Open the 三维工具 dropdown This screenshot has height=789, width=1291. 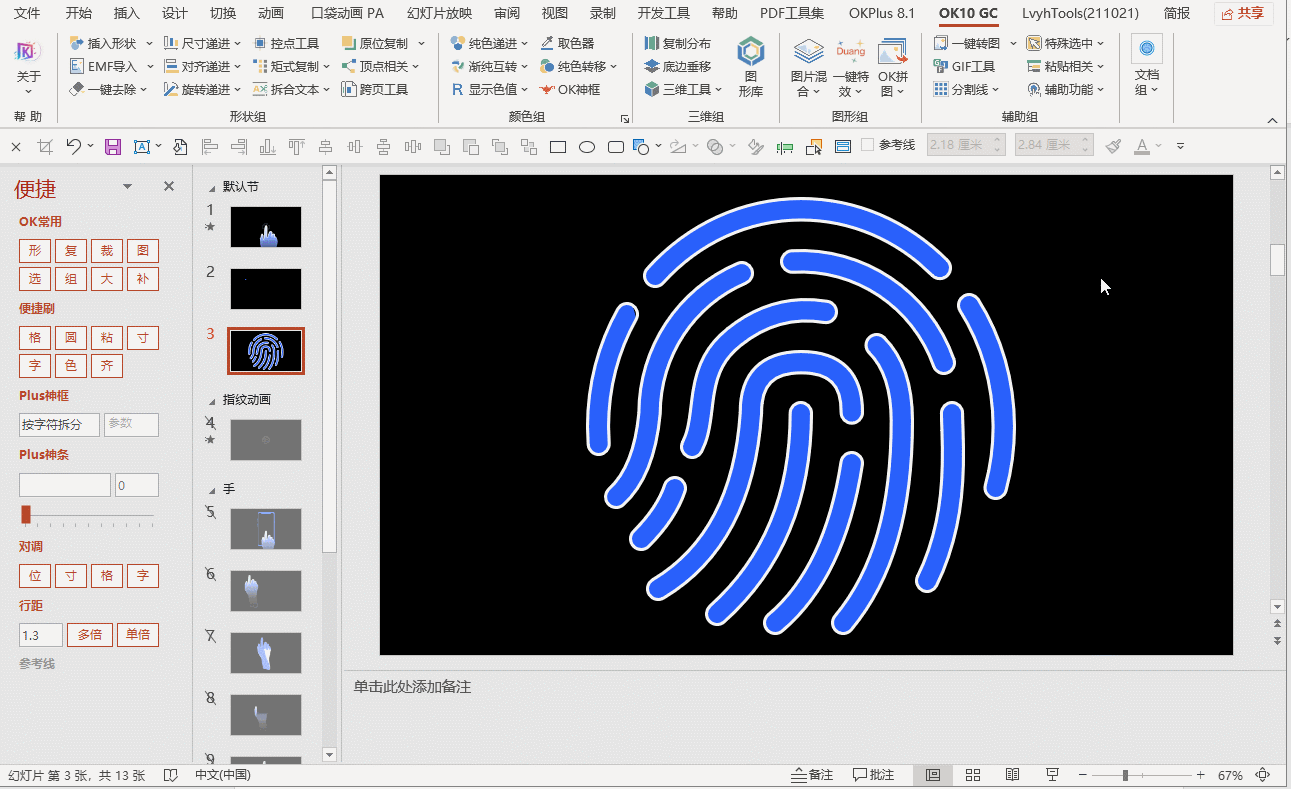pos(719,90)
